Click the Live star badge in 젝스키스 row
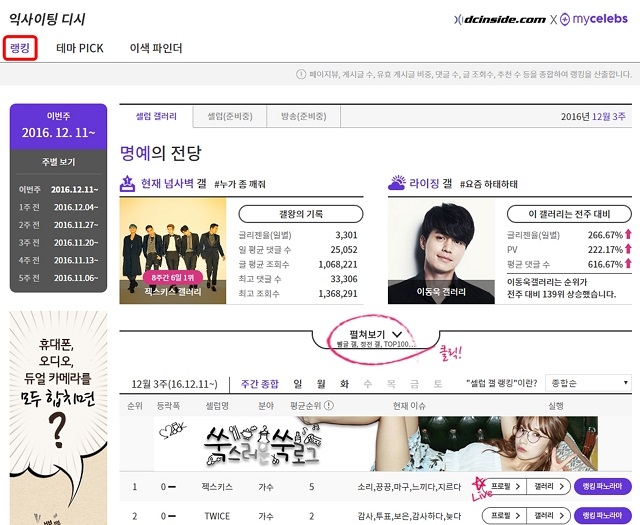Viewport: 640px width, 525px height. (x=480, y=489)
